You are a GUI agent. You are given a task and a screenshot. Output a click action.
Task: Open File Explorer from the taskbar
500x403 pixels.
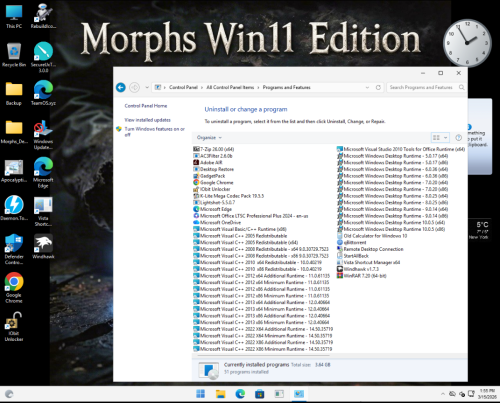[220, 394]
